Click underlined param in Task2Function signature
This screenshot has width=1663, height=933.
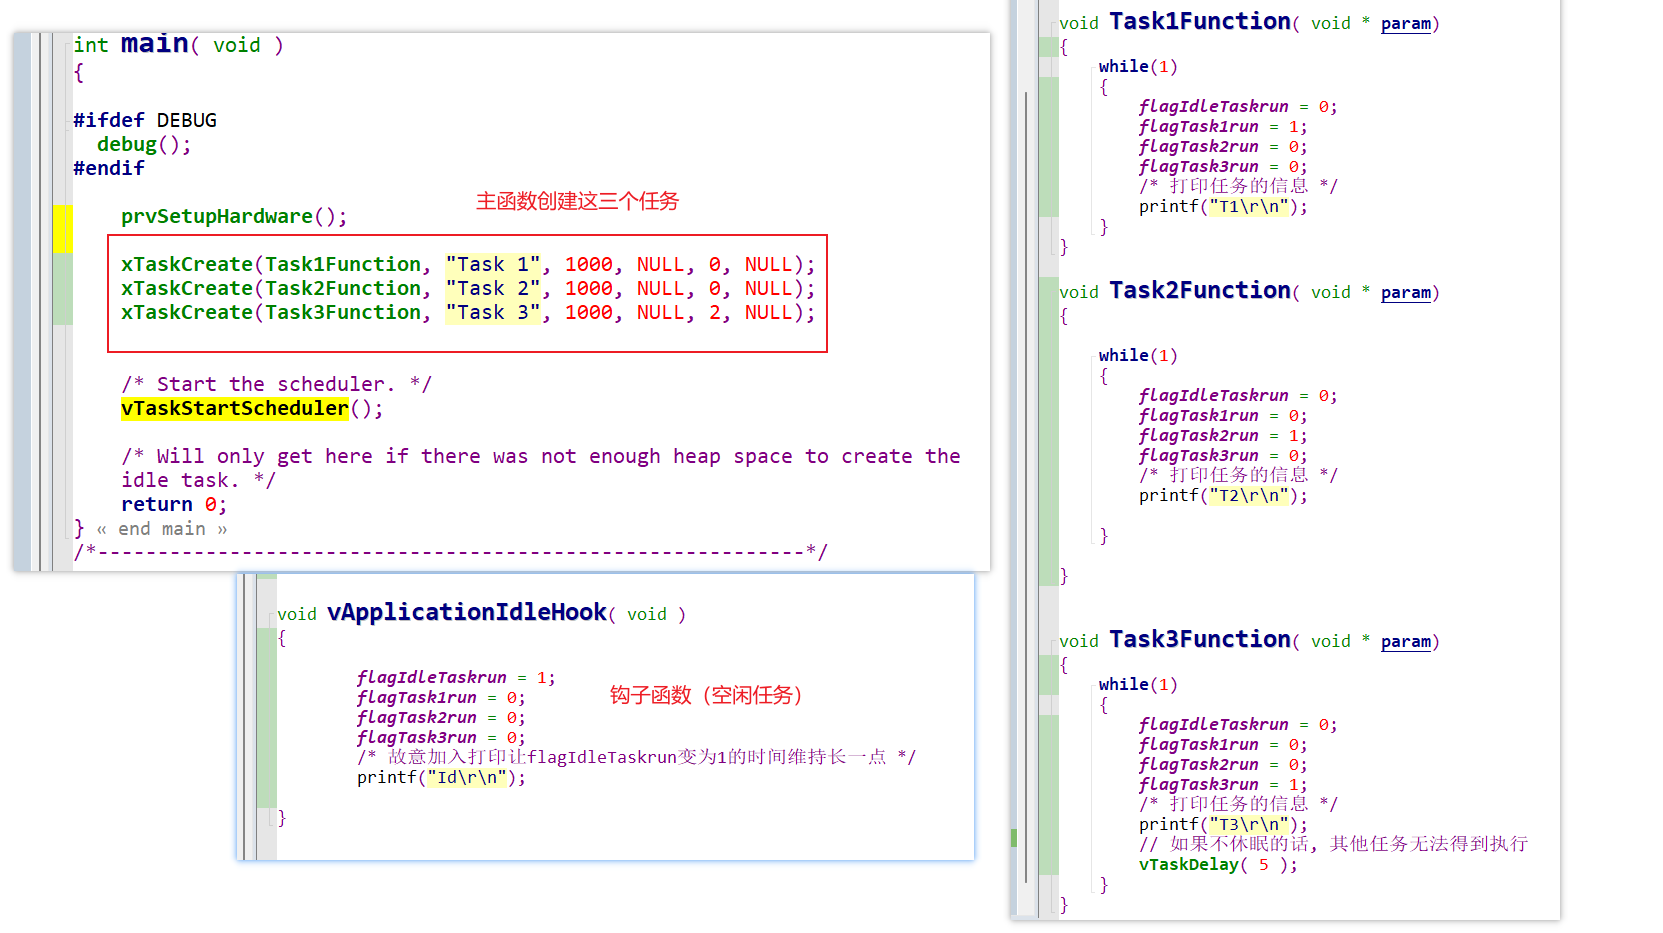coord(1406,292)
